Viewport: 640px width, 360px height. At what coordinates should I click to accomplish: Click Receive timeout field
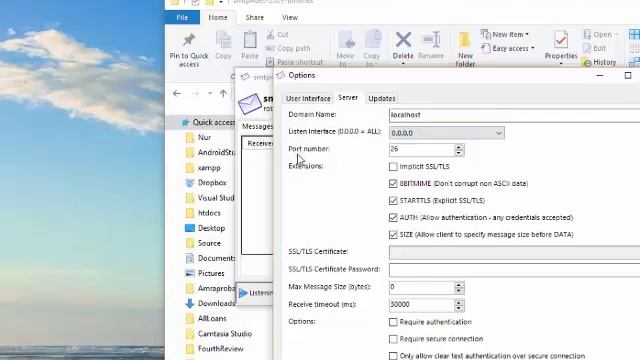(422, 305)
